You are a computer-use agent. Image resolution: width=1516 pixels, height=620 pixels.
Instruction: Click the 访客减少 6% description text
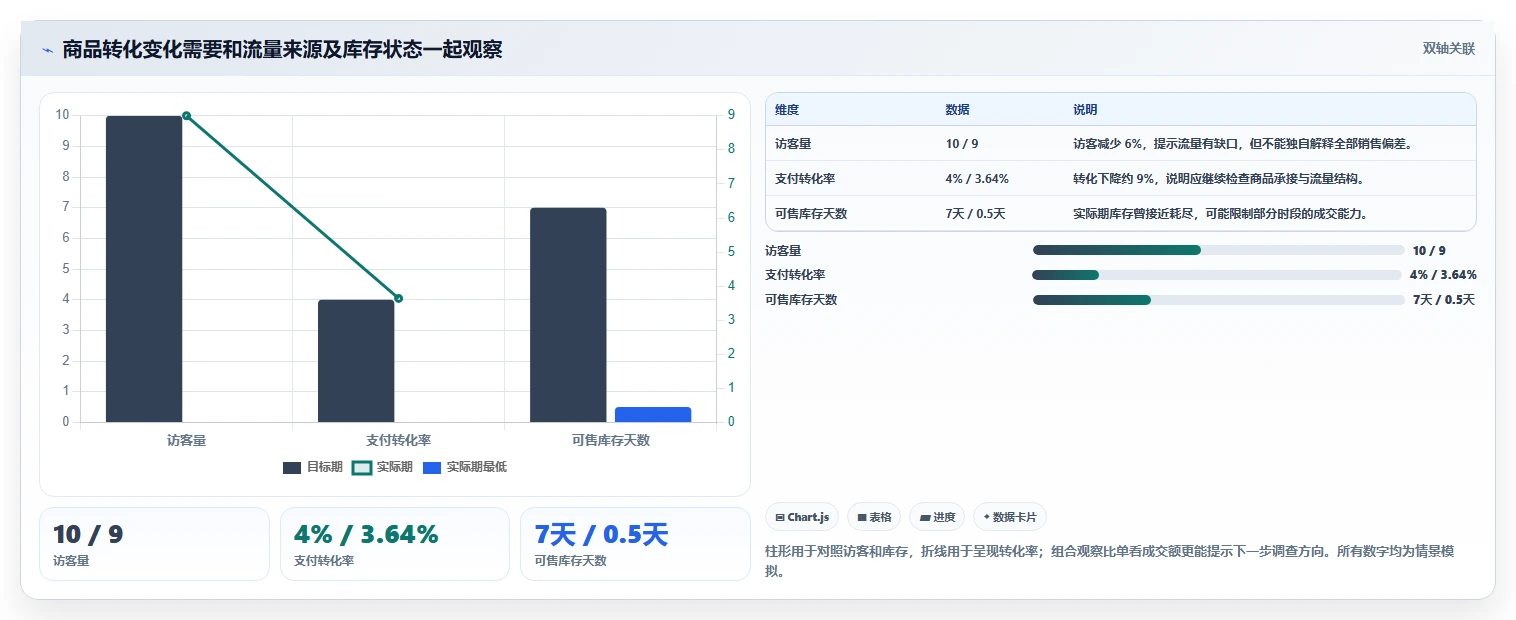[1242, 144]
